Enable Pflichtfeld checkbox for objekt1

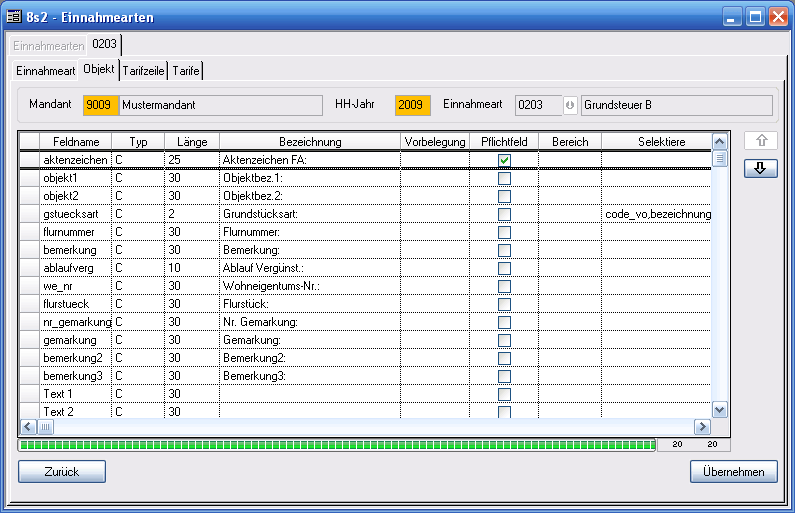click(504, 178)
